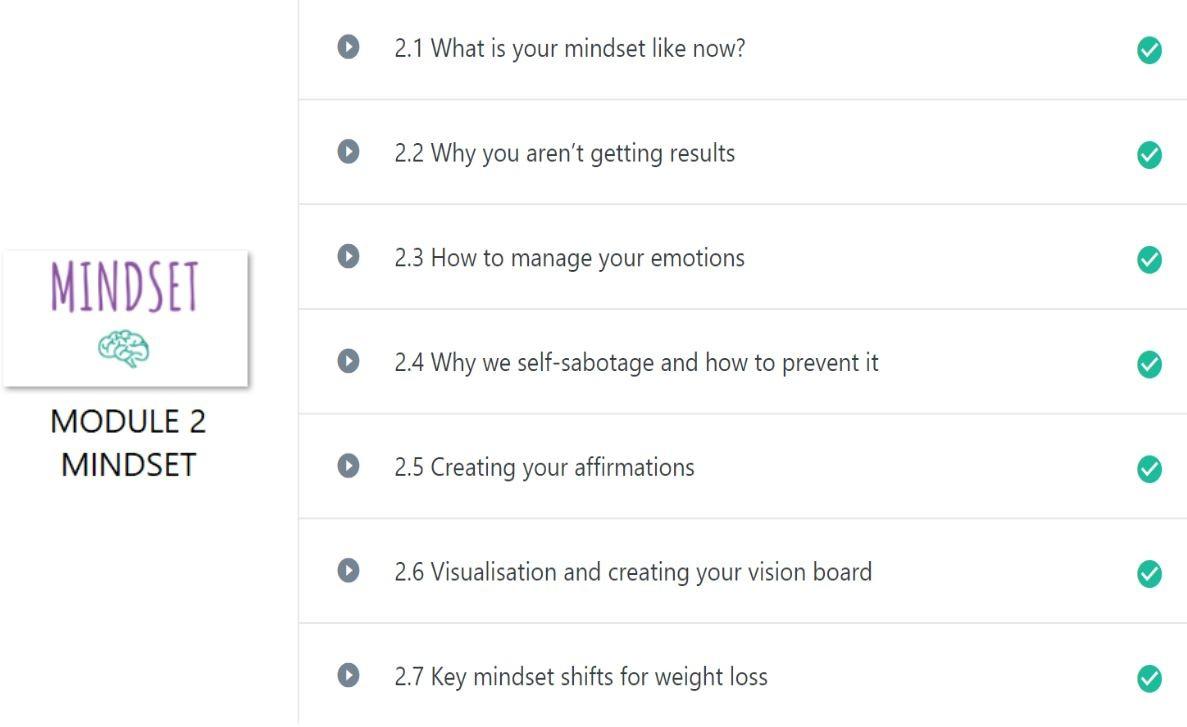Click play icon for lesson 2.6
The image size is (1187, 727).
(x=348, y=571)
